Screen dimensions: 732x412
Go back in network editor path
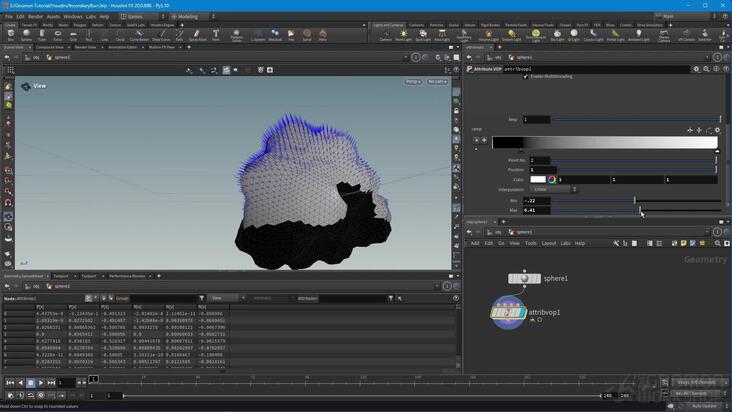pyautogui.click(x=469, y=232)
